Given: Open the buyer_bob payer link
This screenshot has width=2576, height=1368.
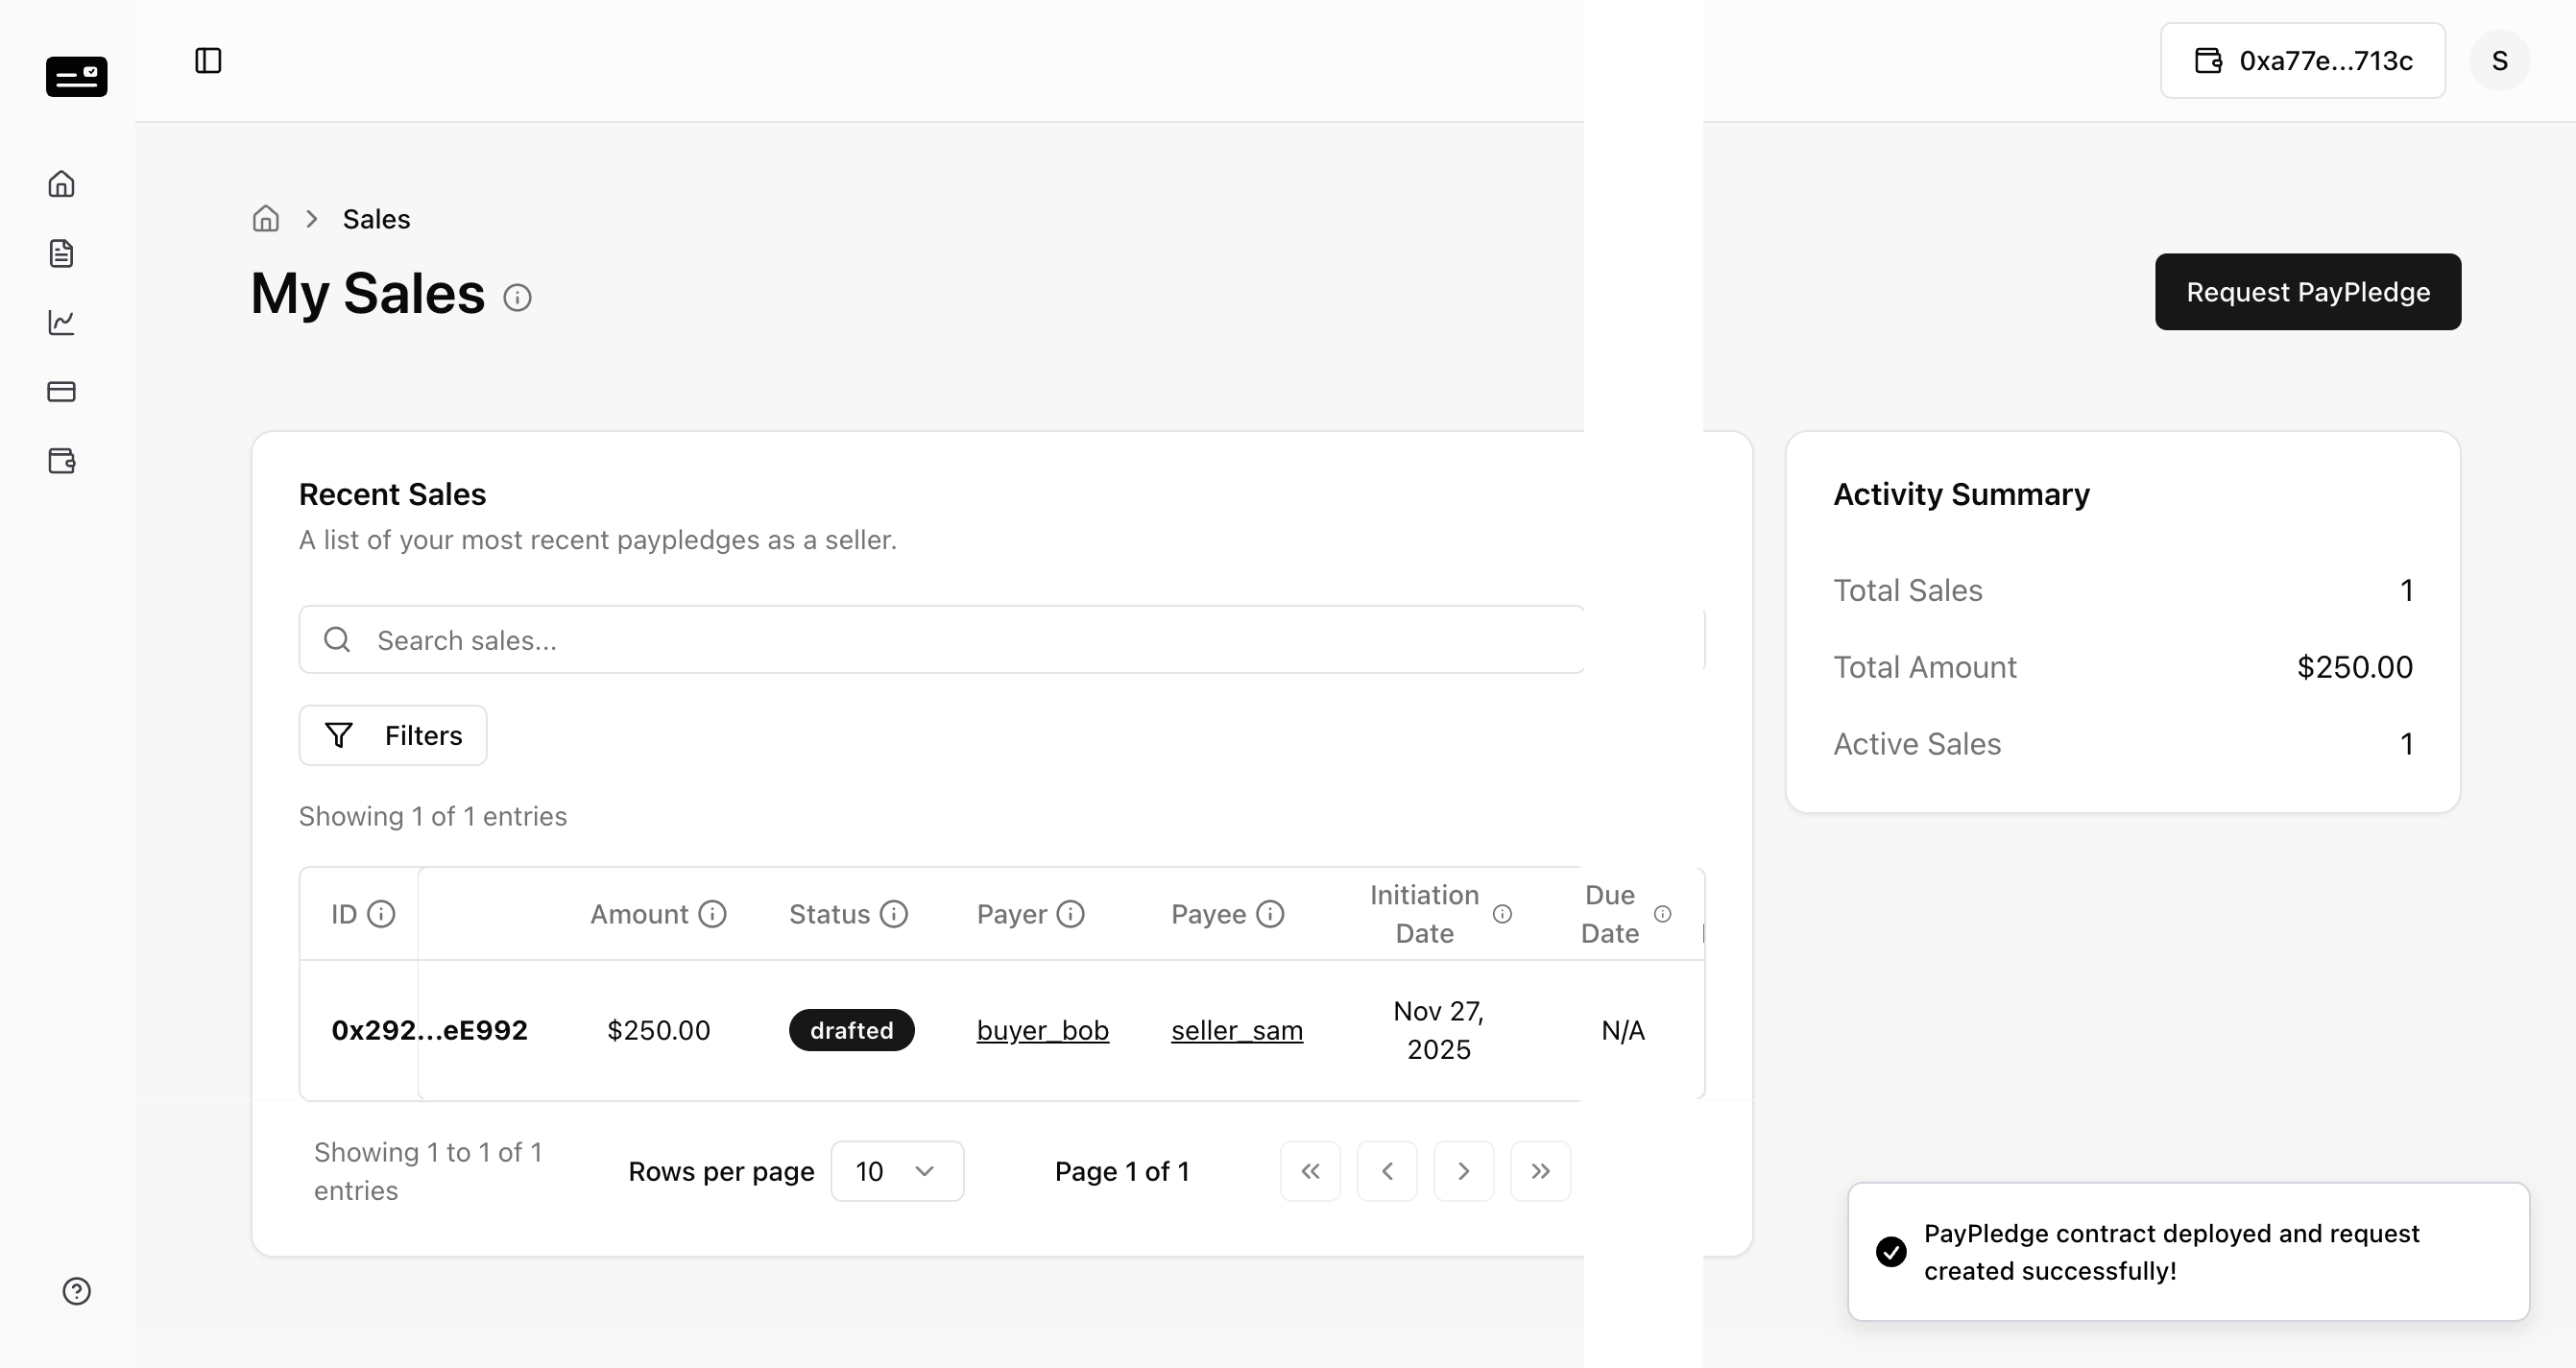Looking at the screenshot, I should (1043, 1030).
